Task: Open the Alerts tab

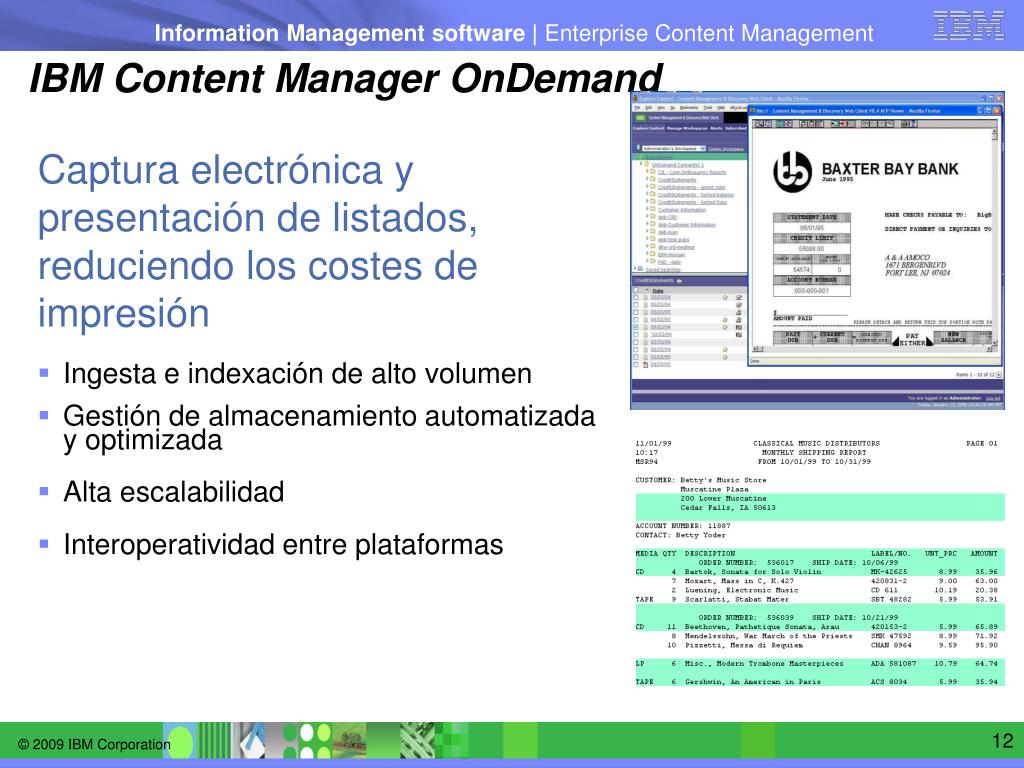Action: [716, 129]
